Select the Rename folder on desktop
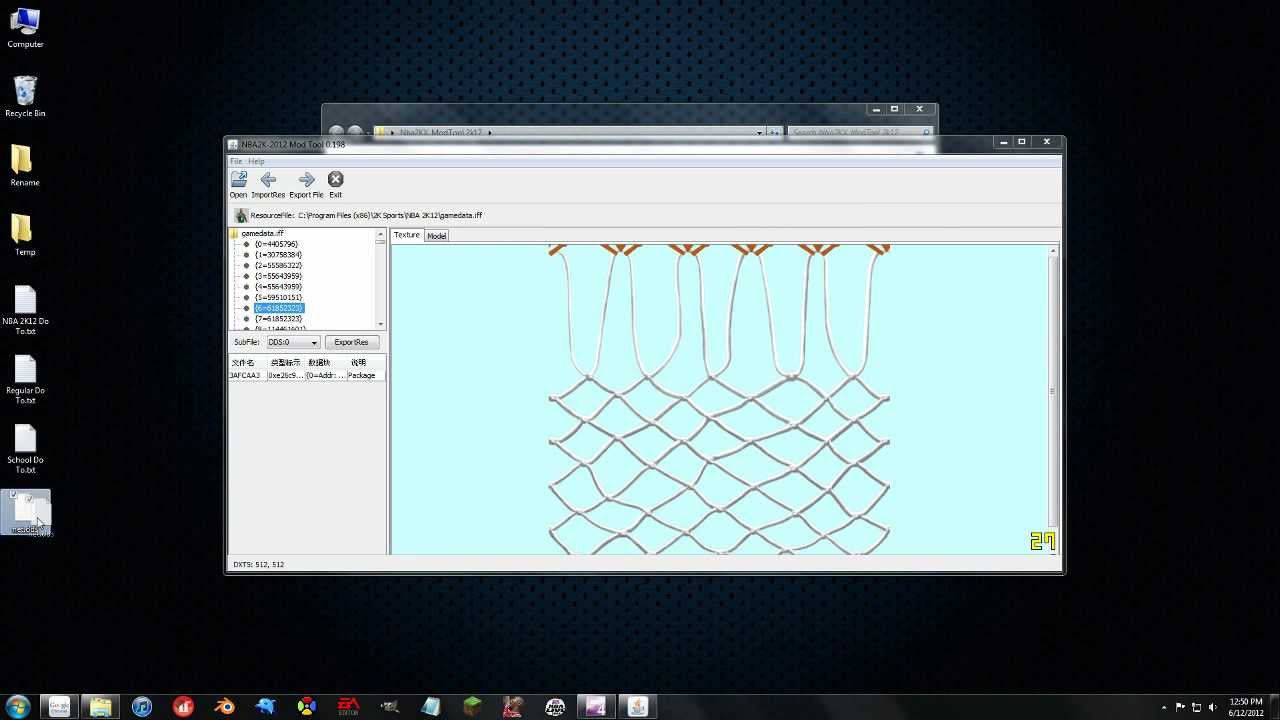 click(25, 166)
